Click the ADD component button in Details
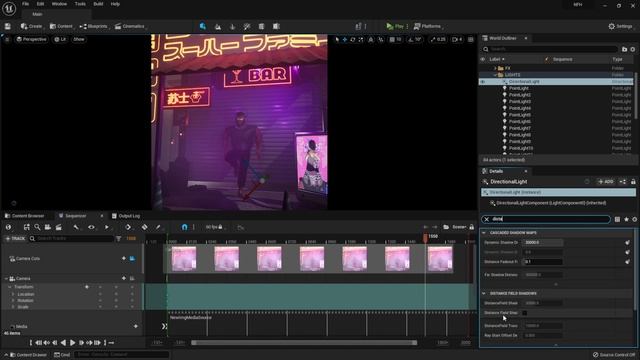 606,182
